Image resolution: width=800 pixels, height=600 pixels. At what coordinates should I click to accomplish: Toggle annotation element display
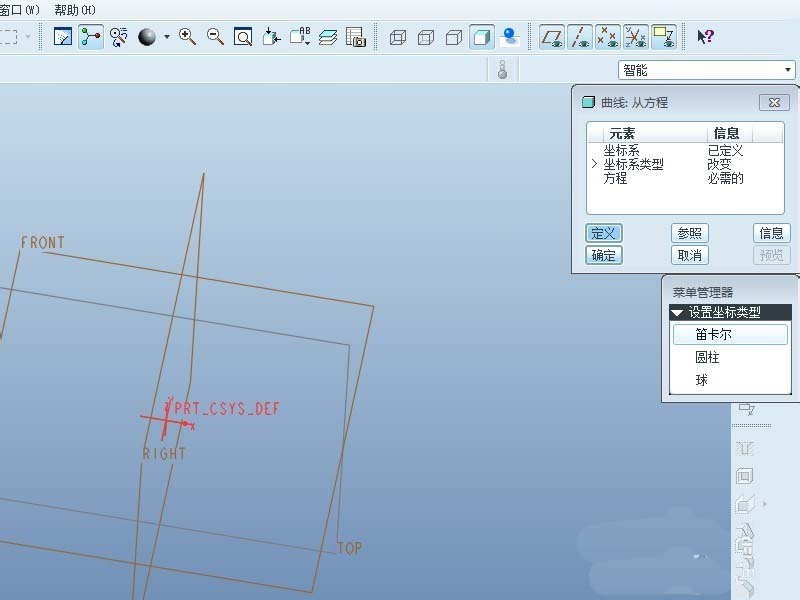tap(664, 37)
